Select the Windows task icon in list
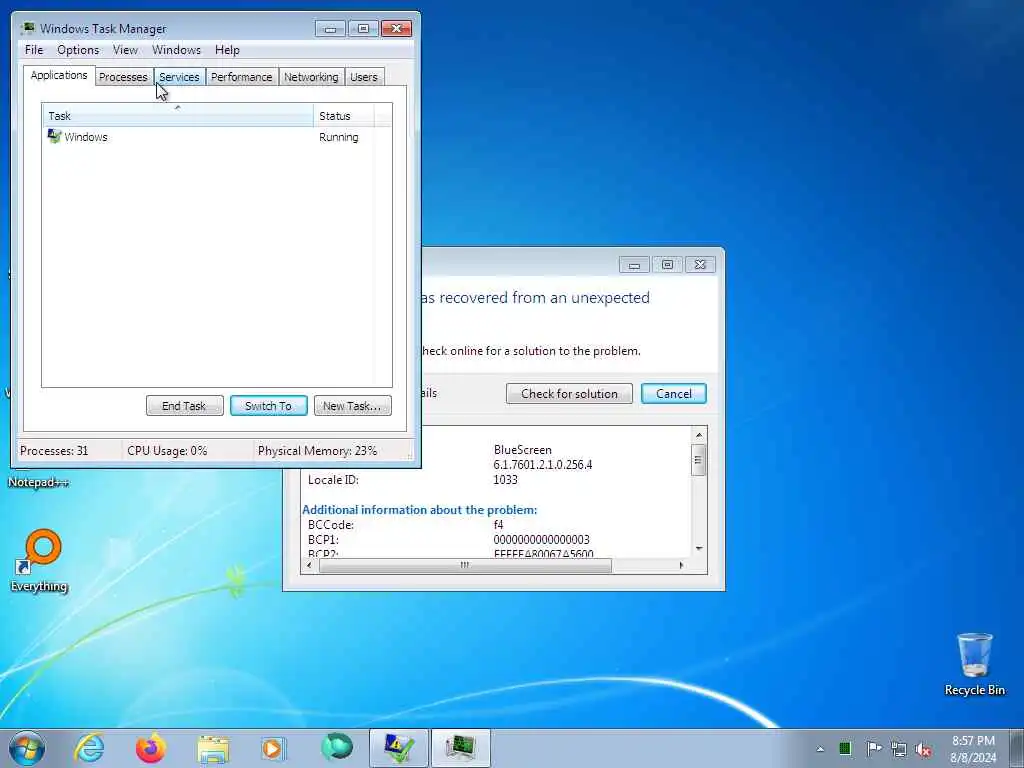 point(54,136)
